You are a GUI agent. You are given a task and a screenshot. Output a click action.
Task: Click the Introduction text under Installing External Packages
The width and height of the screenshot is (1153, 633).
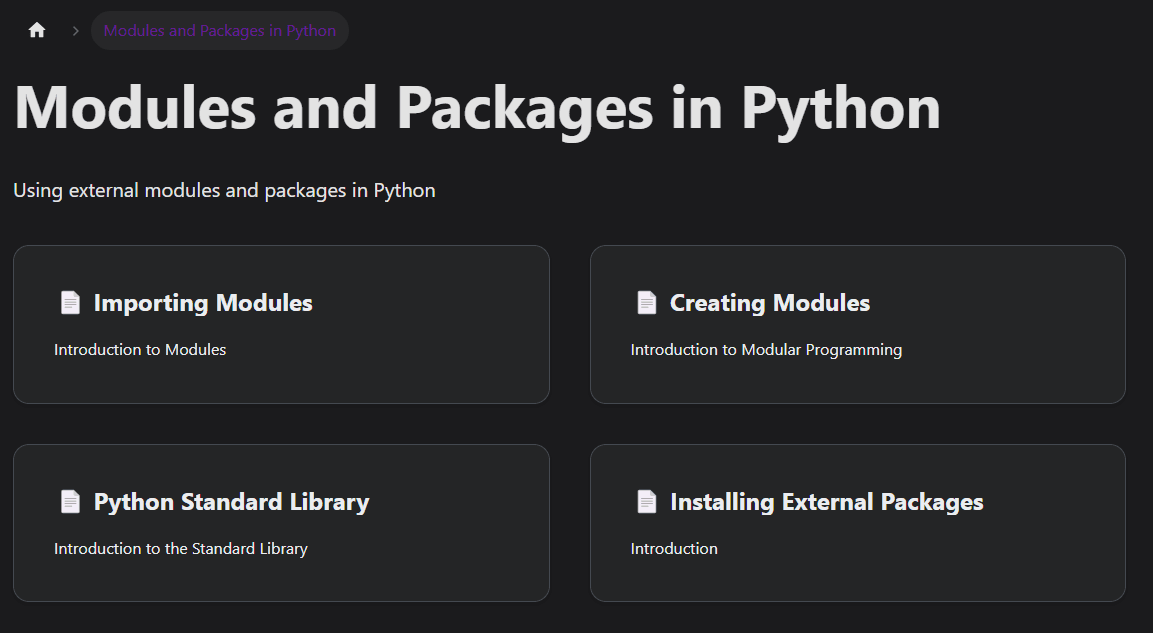click(x=674, y=549)
